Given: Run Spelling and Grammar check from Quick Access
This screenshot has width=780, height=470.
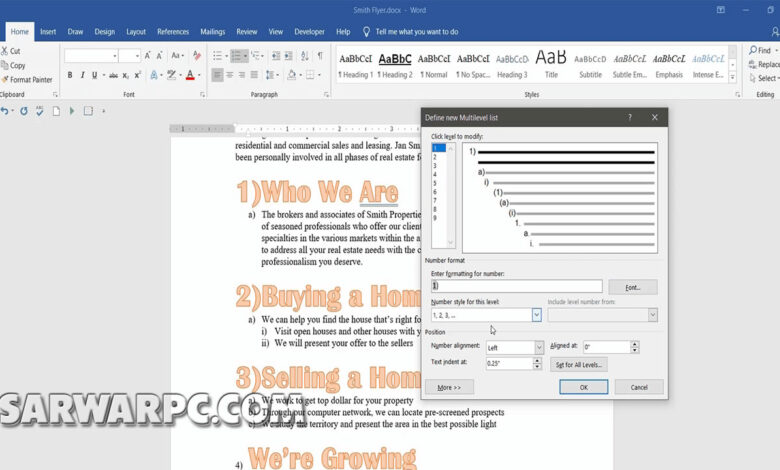Looking at the screenshot, I should click(x=40, y=111).
